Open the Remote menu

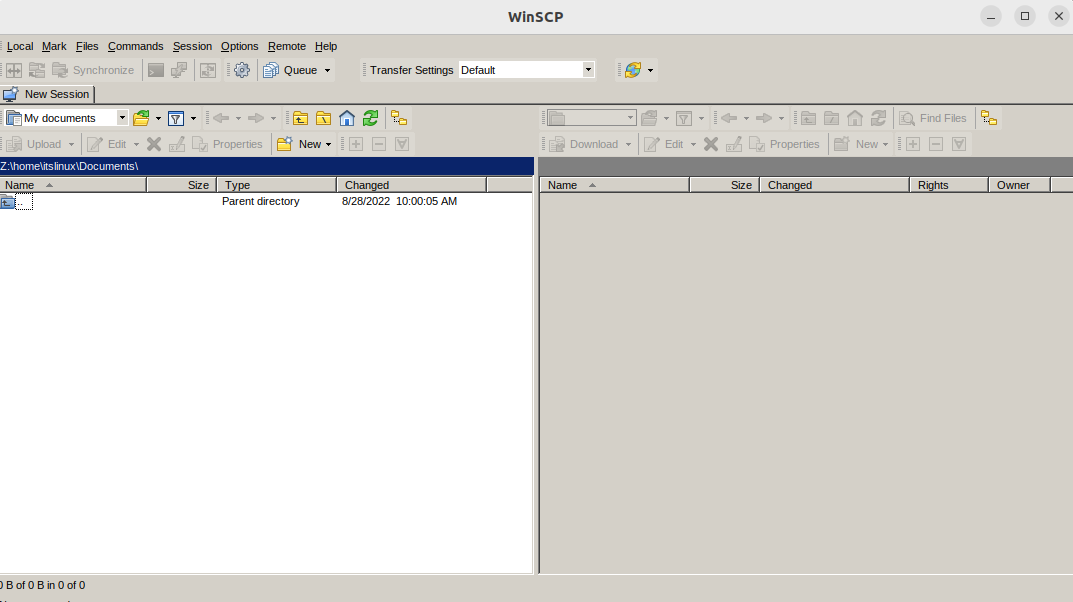tap(287, 46)
